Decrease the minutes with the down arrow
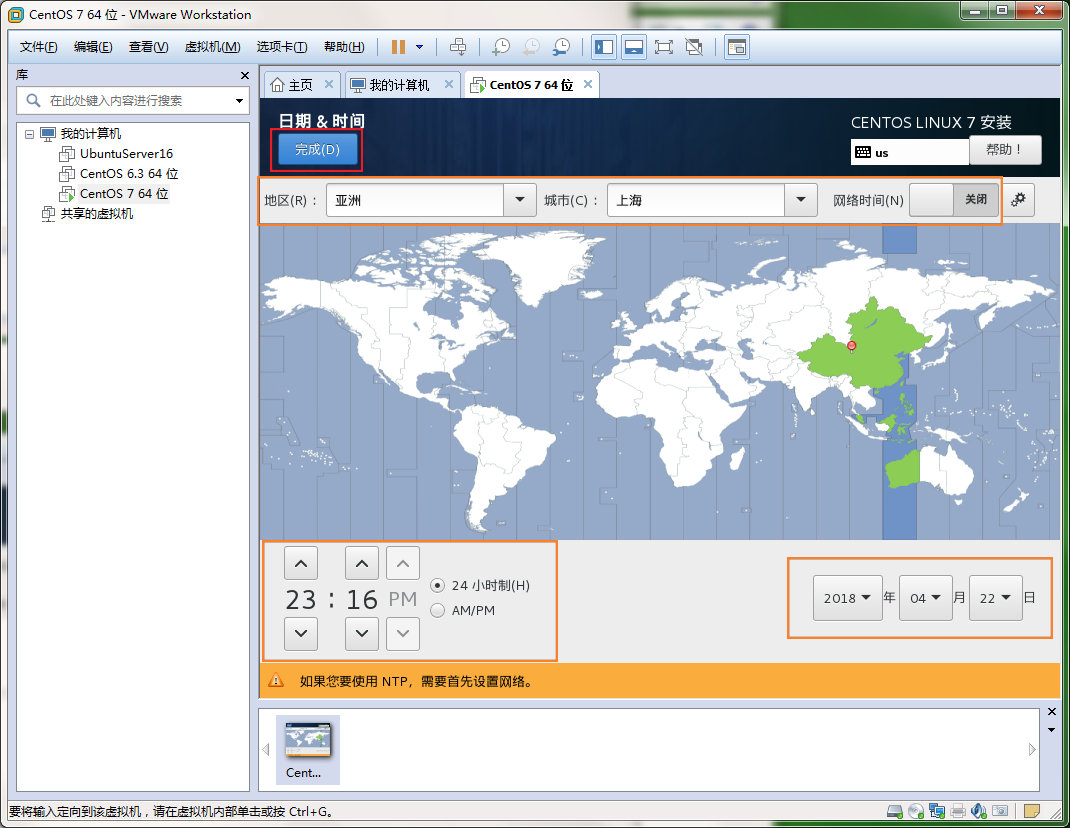 point(362,633)
